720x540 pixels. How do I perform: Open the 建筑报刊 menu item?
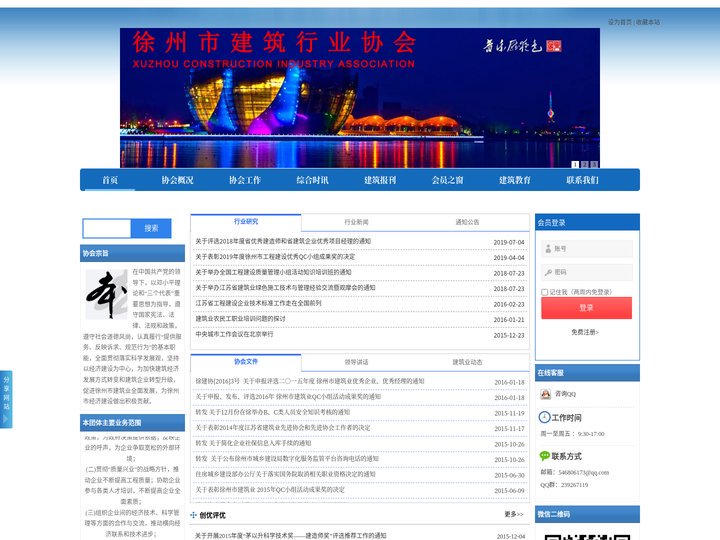pyautogui.click(x=380, y=180)
